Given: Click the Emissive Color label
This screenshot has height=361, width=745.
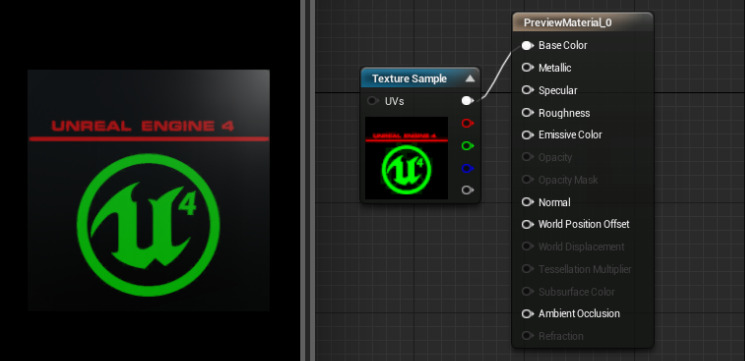Looking at the screenshot, I should coord(570,135).
